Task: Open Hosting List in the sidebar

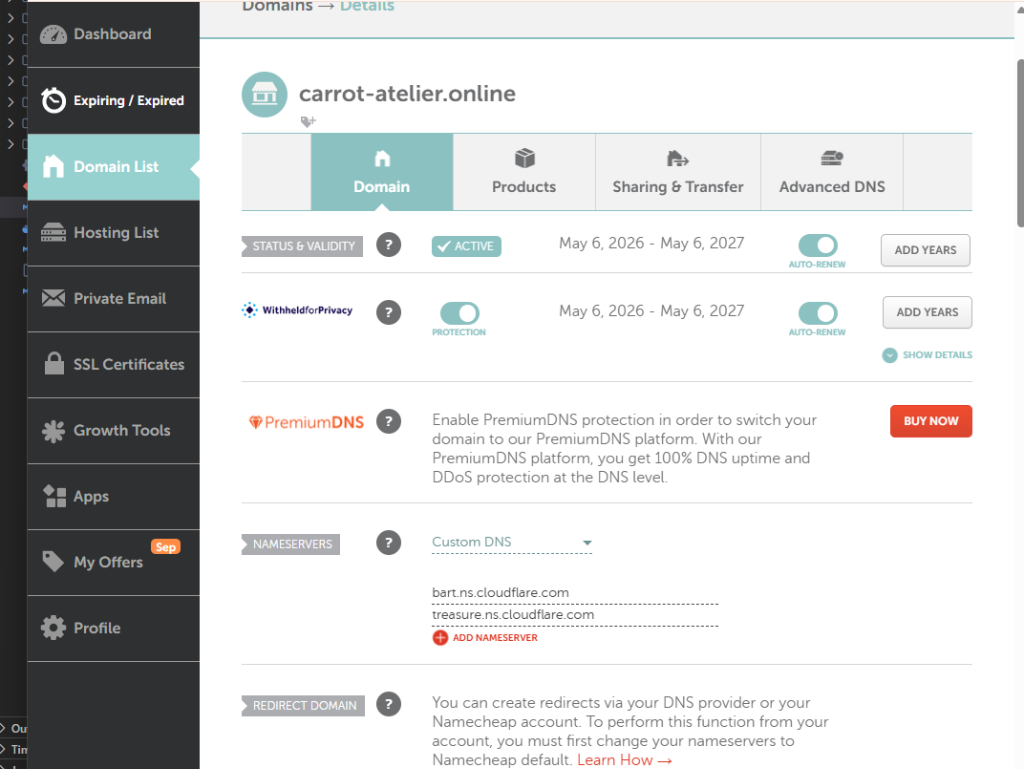Action: (x=114, y=233)
